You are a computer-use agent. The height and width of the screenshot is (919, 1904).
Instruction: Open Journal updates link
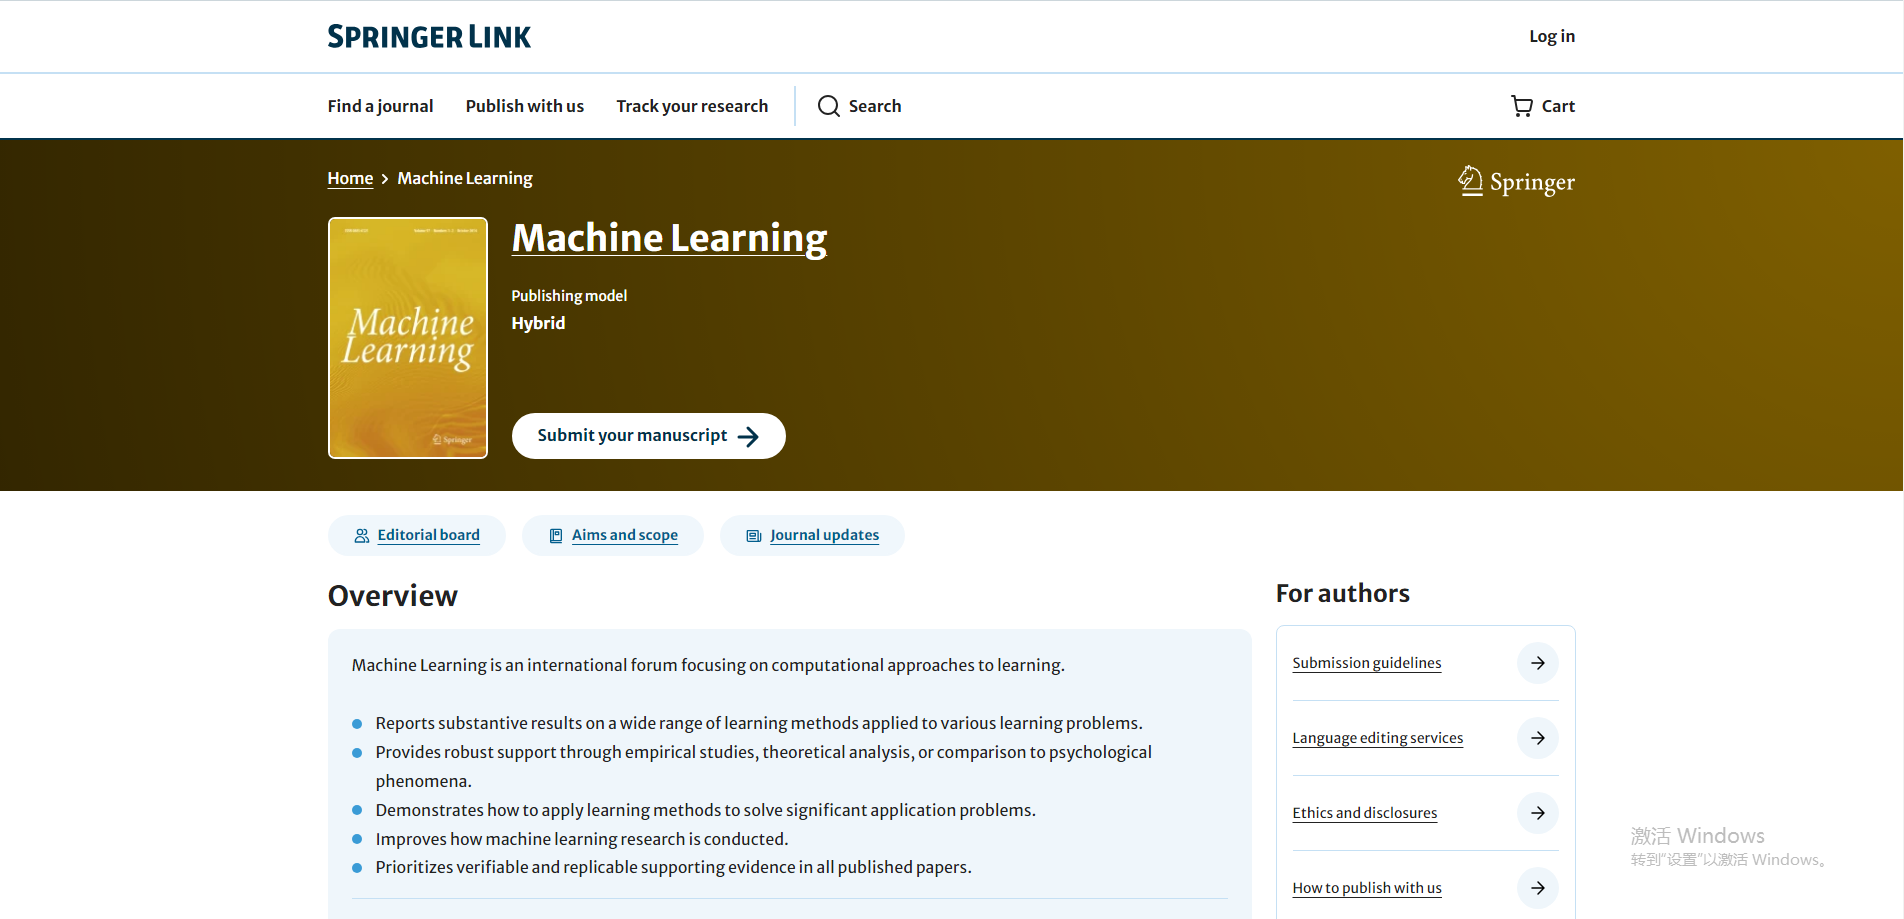click(825, 535)
